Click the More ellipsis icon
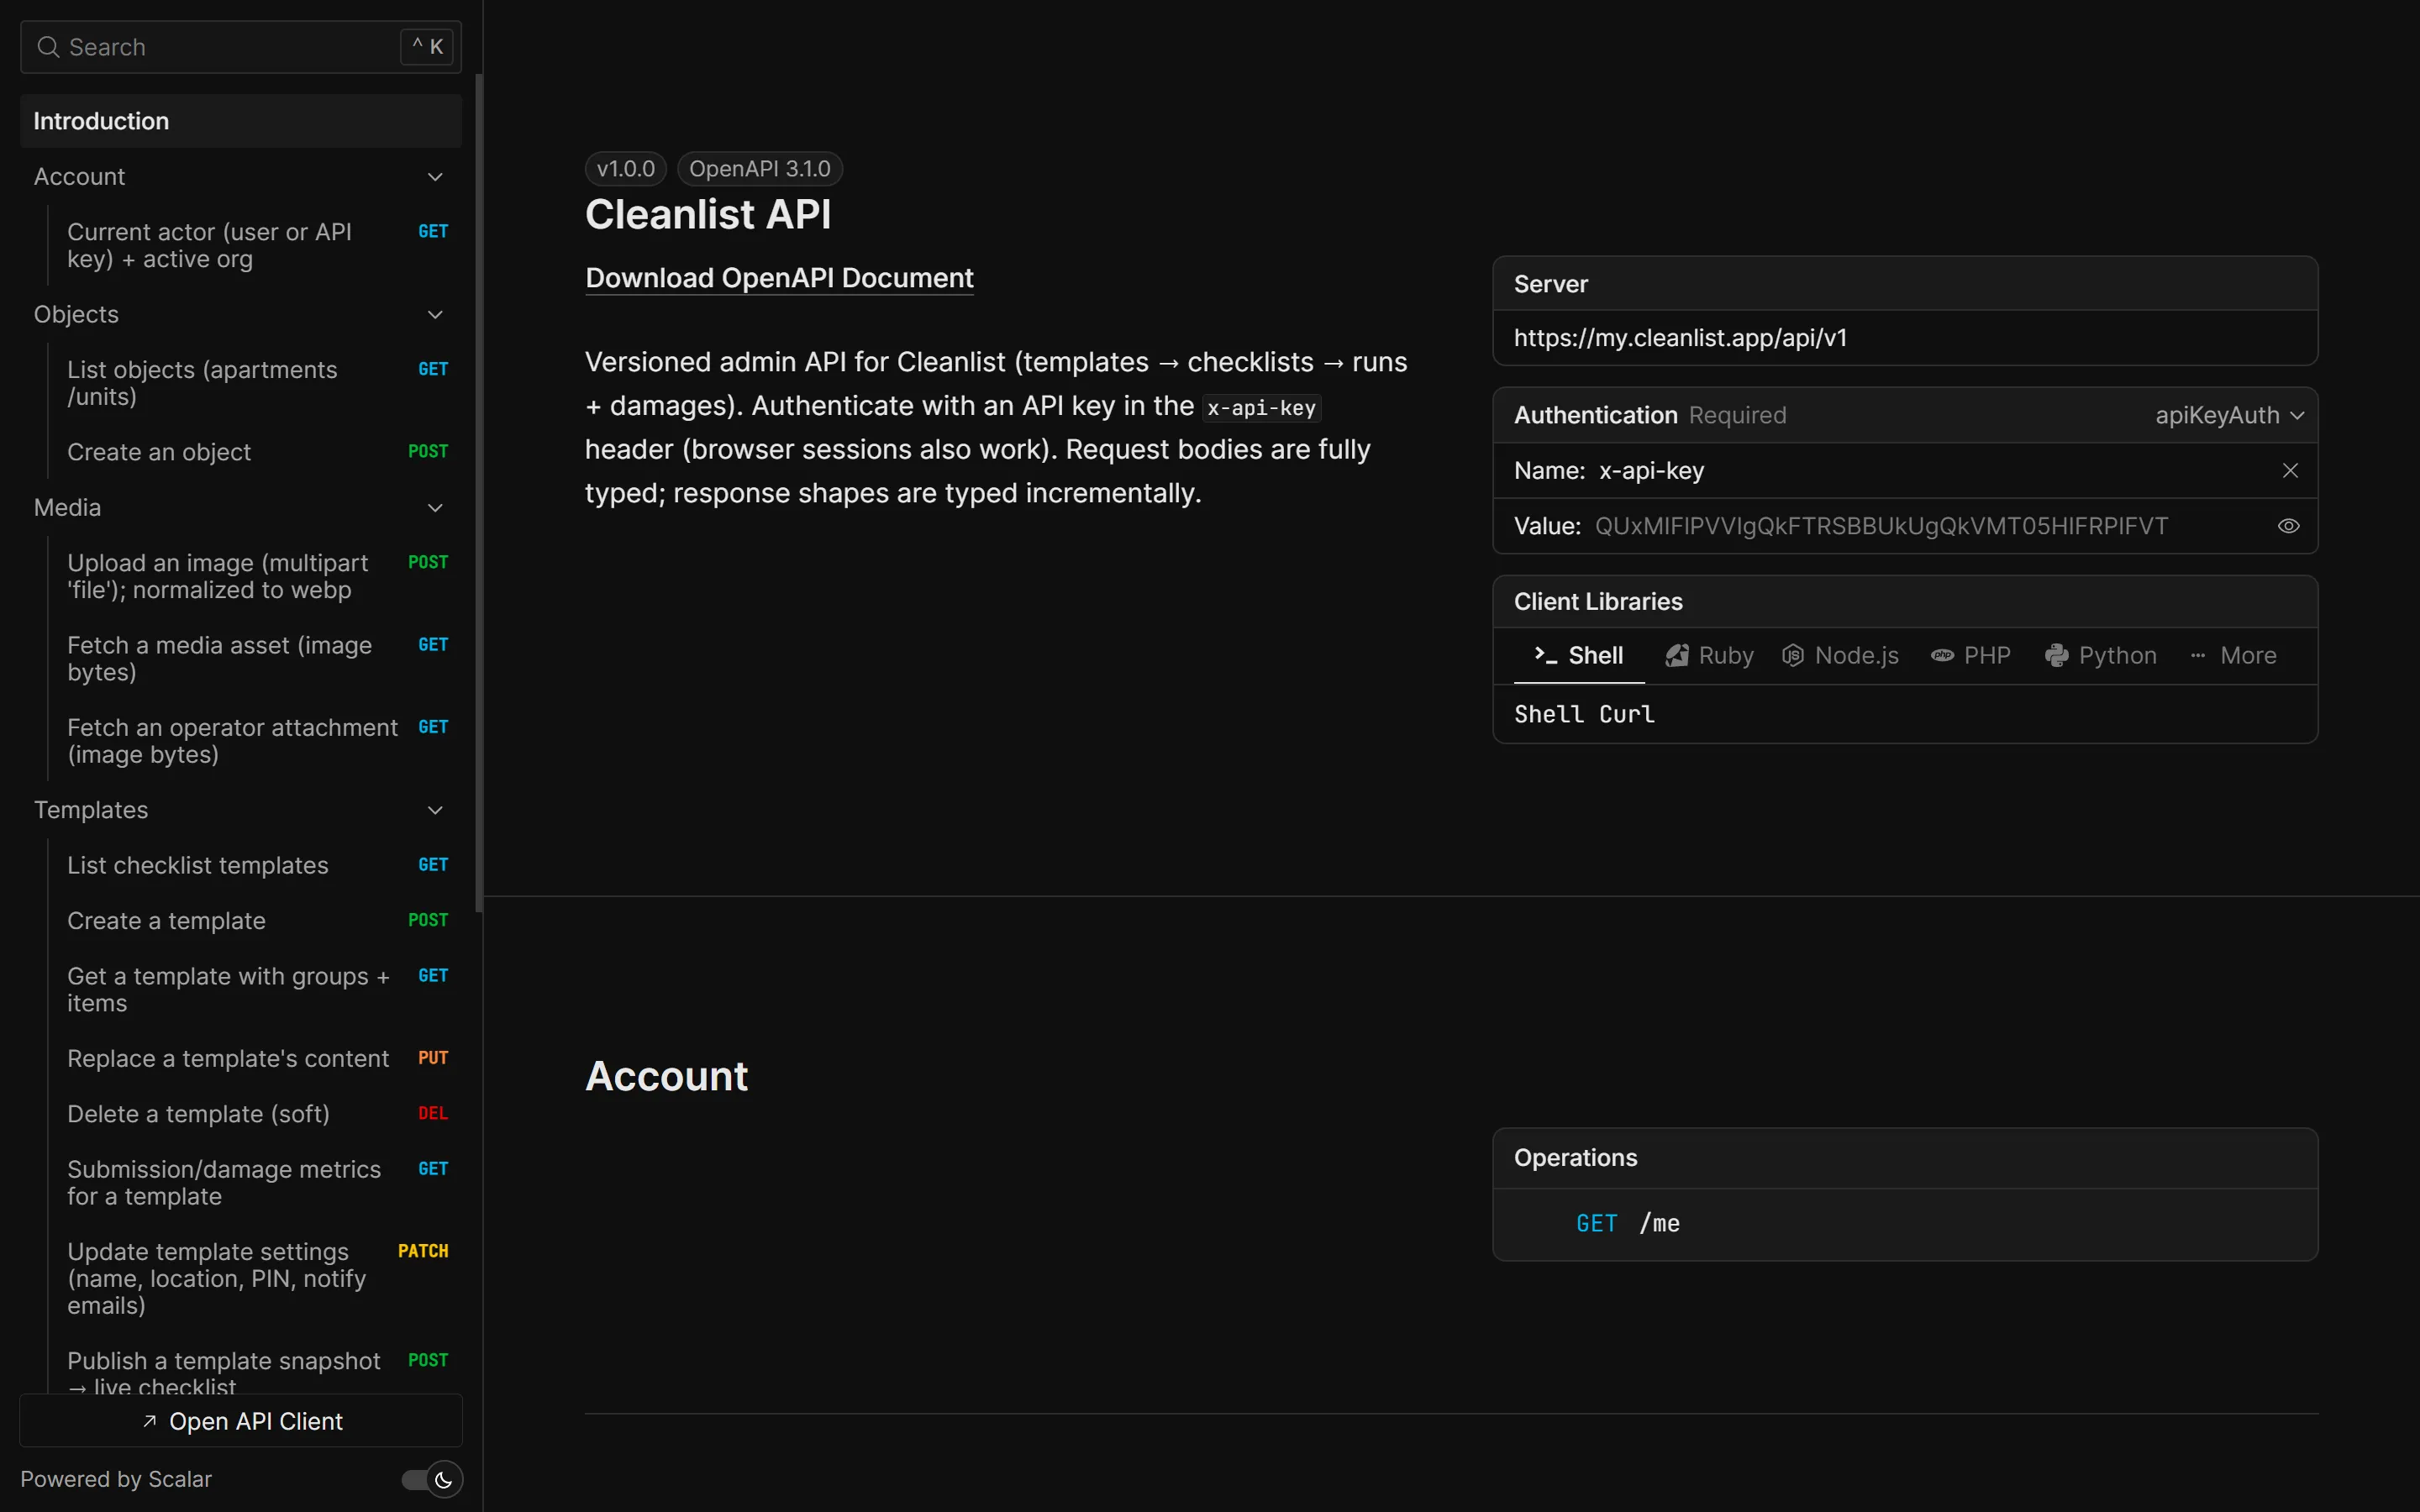2420x1512 pixels. [2198, 655]
